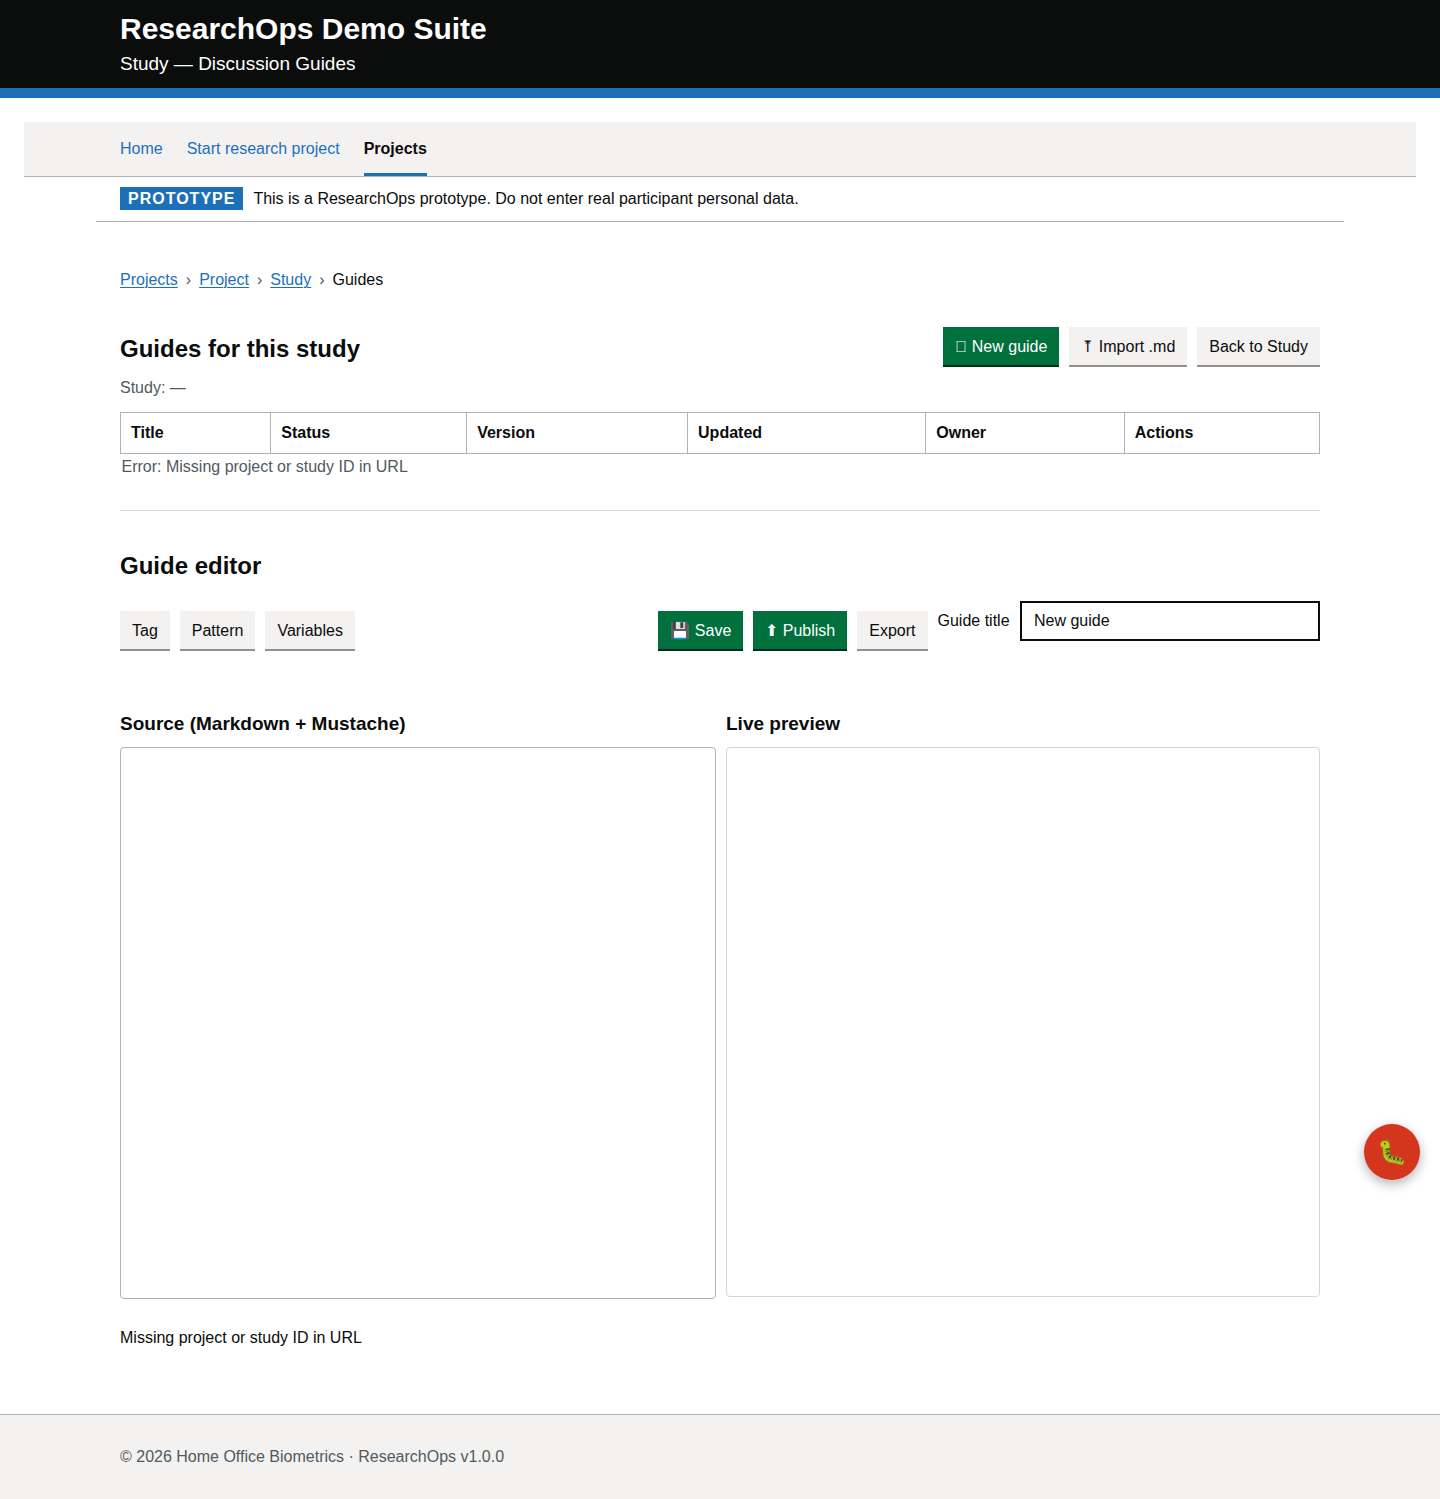
Task: Follow the Projects breadcrumb link
Action: pyautogui.click(x=149, y=280)
